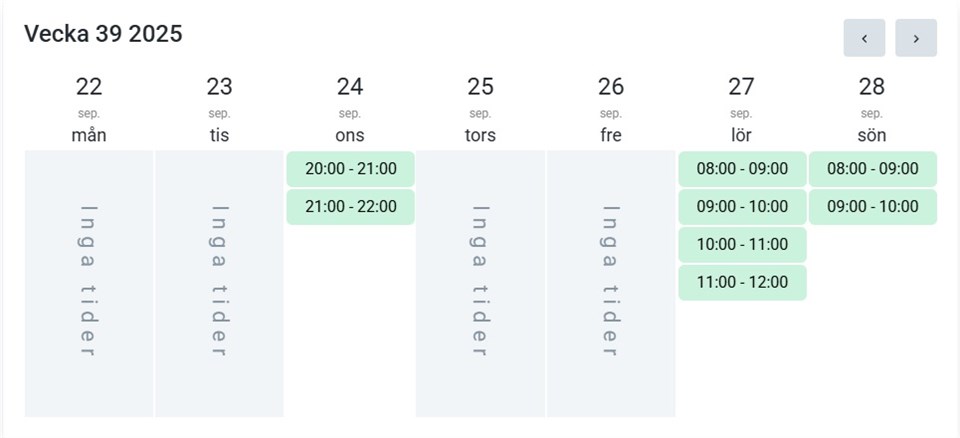Screen dimensions: 960x438
Task: Click Friday's empty "Inga tider" column
Action: [x=611, y=283]
